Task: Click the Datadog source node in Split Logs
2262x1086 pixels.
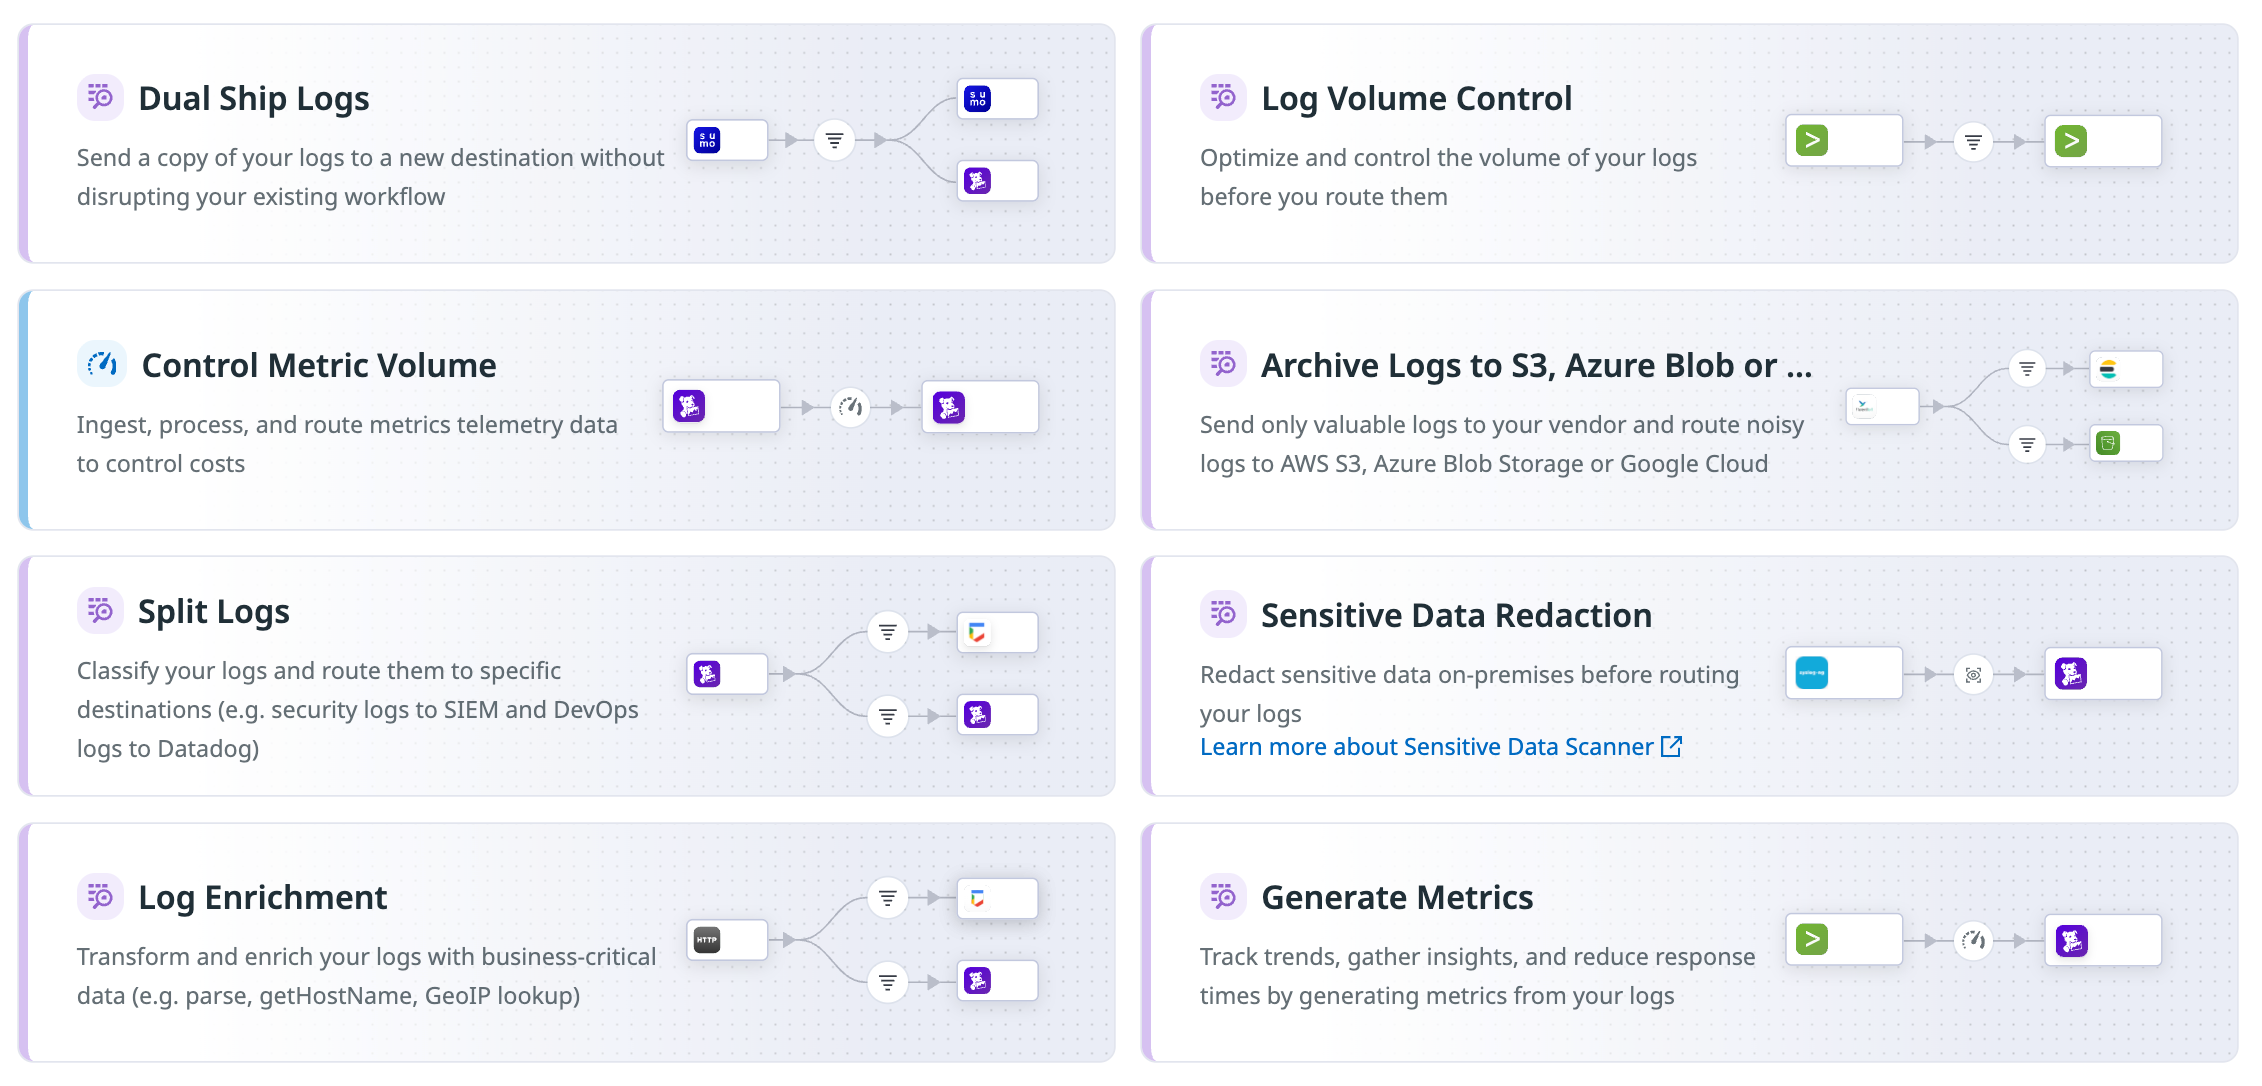Action: point(727,674)
